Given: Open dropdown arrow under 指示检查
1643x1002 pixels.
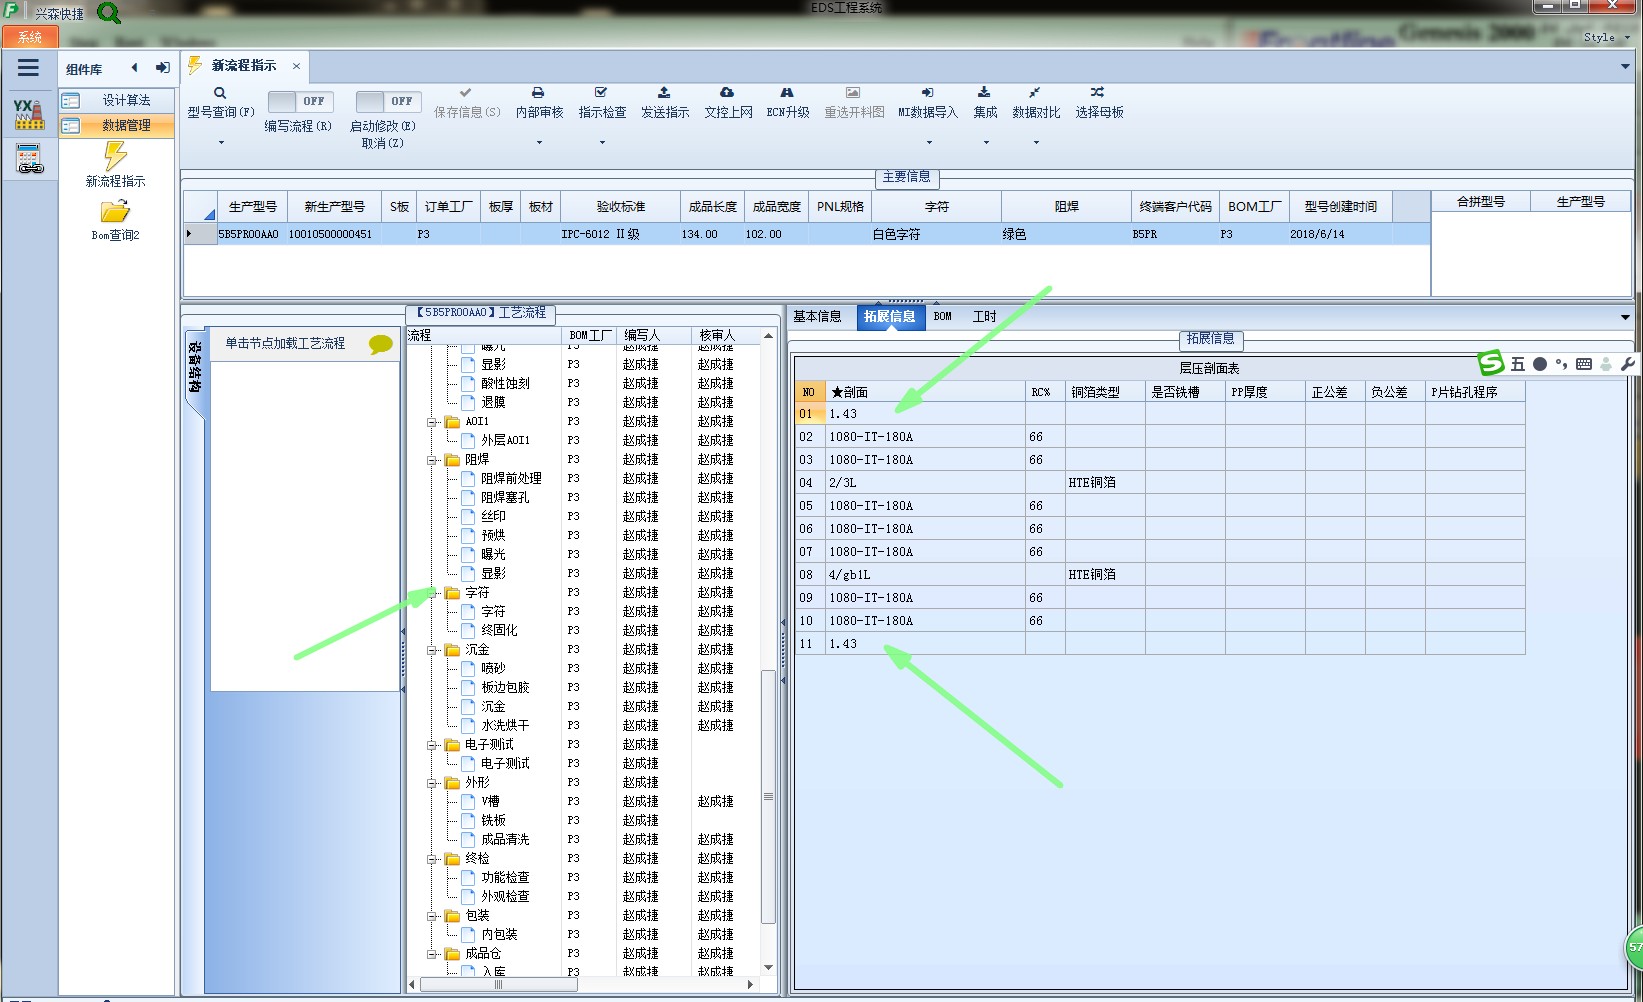Looking at the screenshot, I should click(602, 142).
